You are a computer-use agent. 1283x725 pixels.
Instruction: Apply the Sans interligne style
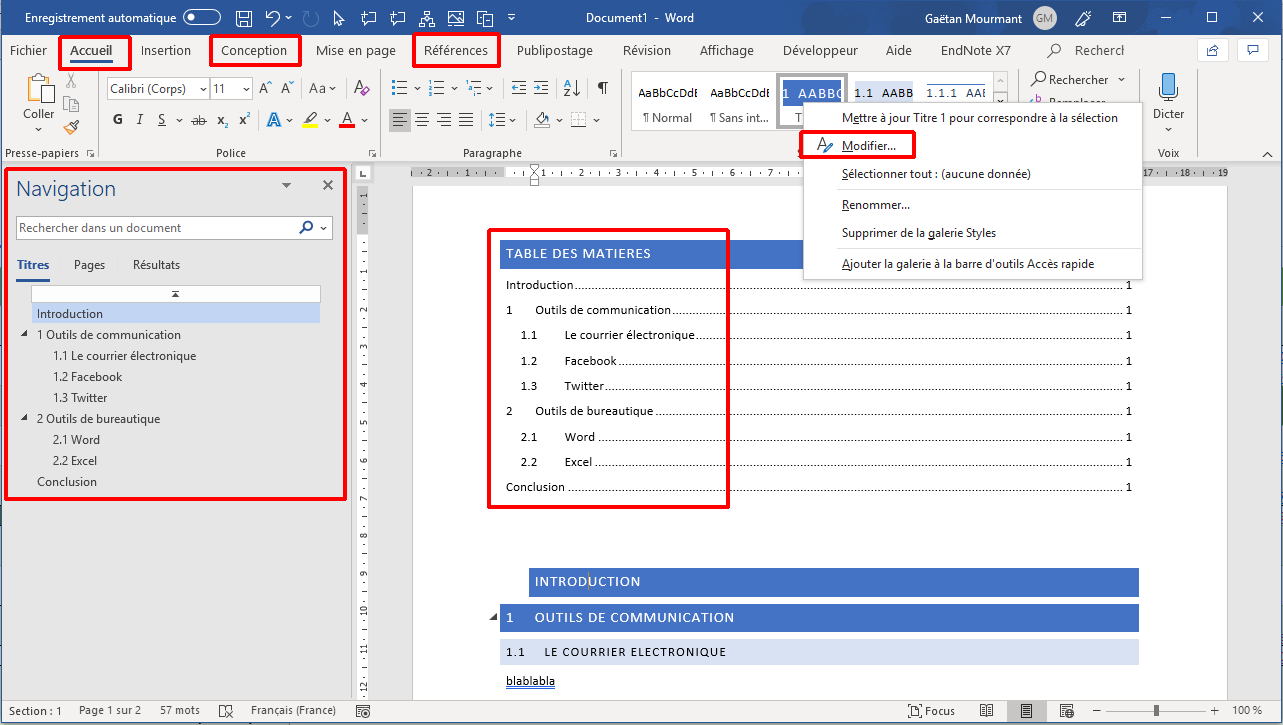[739, 103]
